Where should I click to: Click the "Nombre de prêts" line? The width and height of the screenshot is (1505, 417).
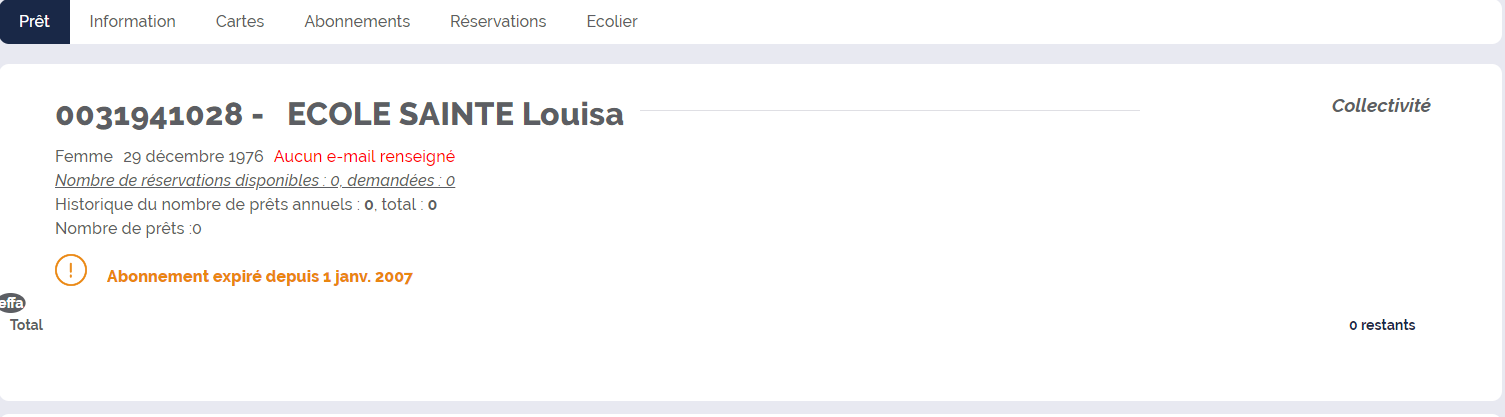(x=128, y=228)
